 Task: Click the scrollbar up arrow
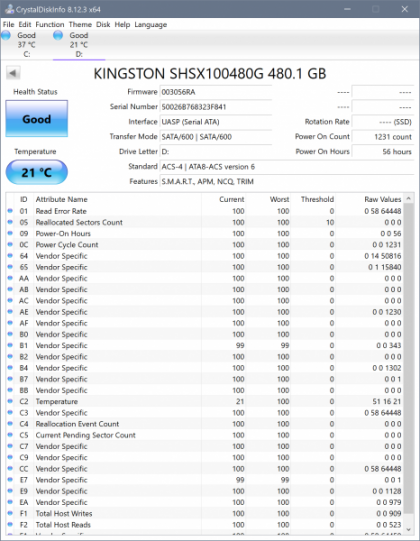(x=409, y=198)
